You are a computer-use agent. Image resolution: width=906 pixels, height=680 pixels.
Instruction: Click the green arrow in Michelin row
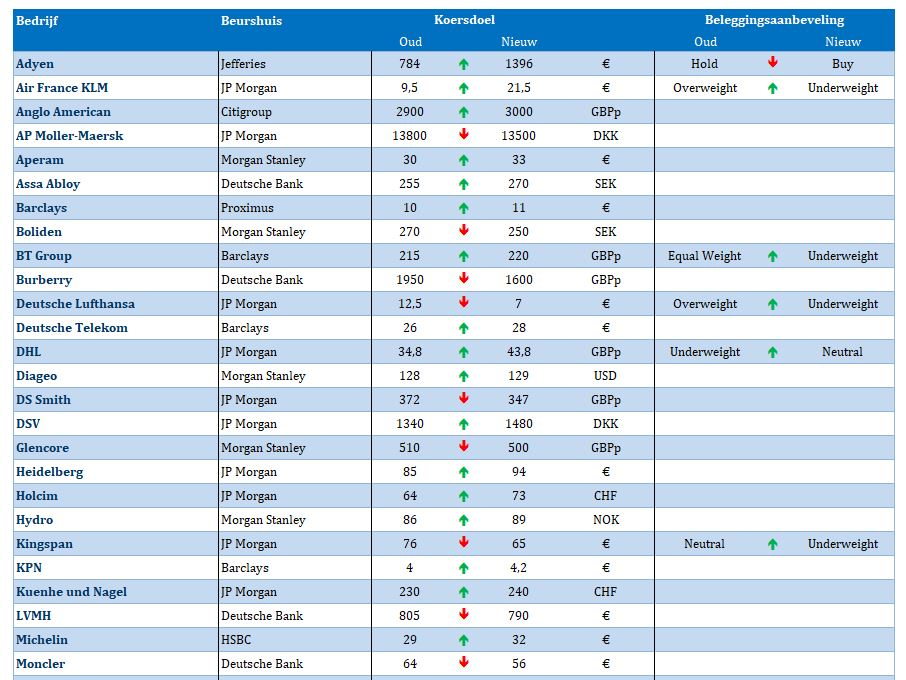tap(463, 640)
